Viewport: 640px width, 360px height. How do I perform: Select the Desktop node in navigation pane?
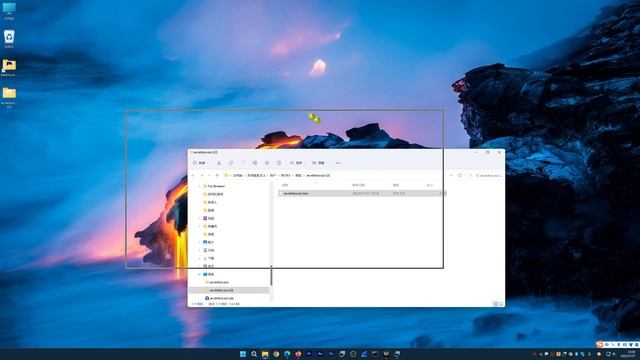[208, 274]
